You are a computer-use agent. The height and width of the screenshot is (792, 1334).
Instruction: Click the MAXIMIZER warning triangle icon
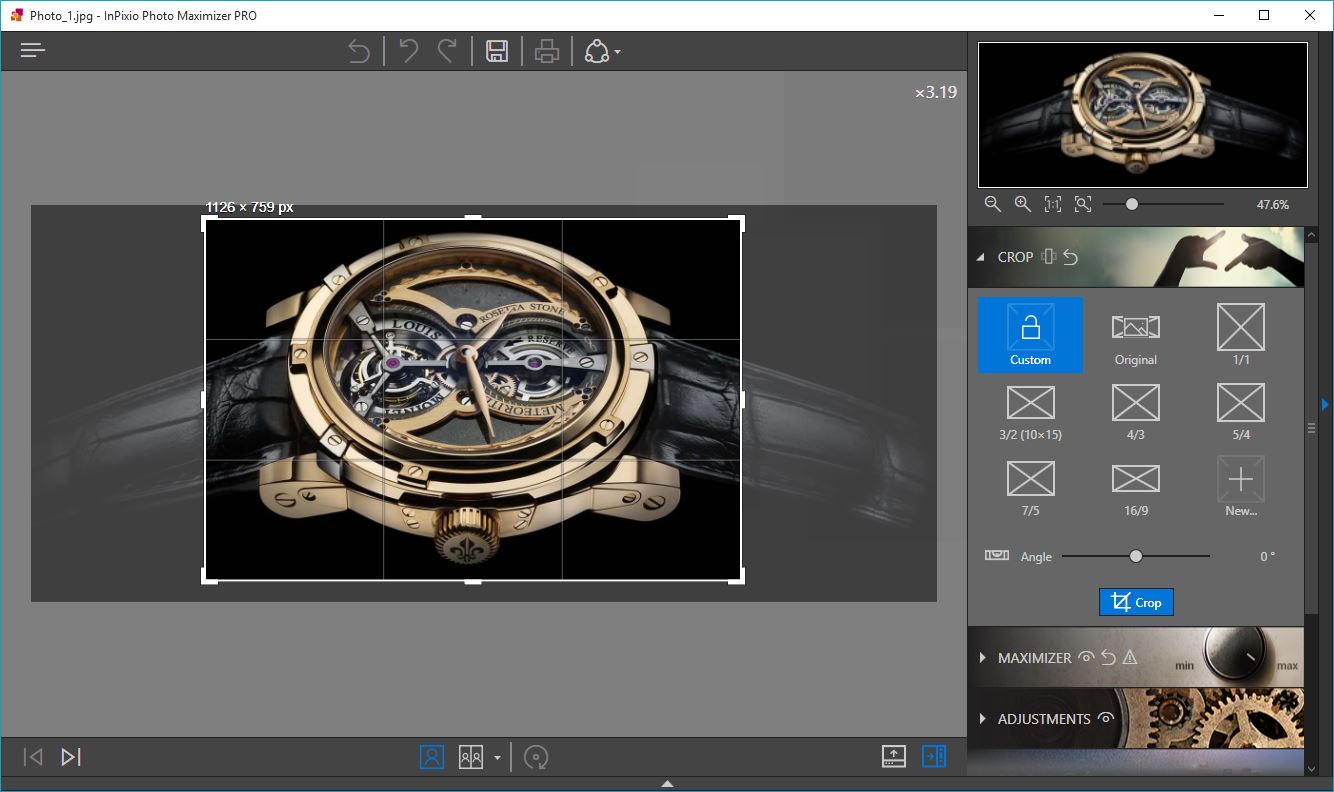[1130, 658]
